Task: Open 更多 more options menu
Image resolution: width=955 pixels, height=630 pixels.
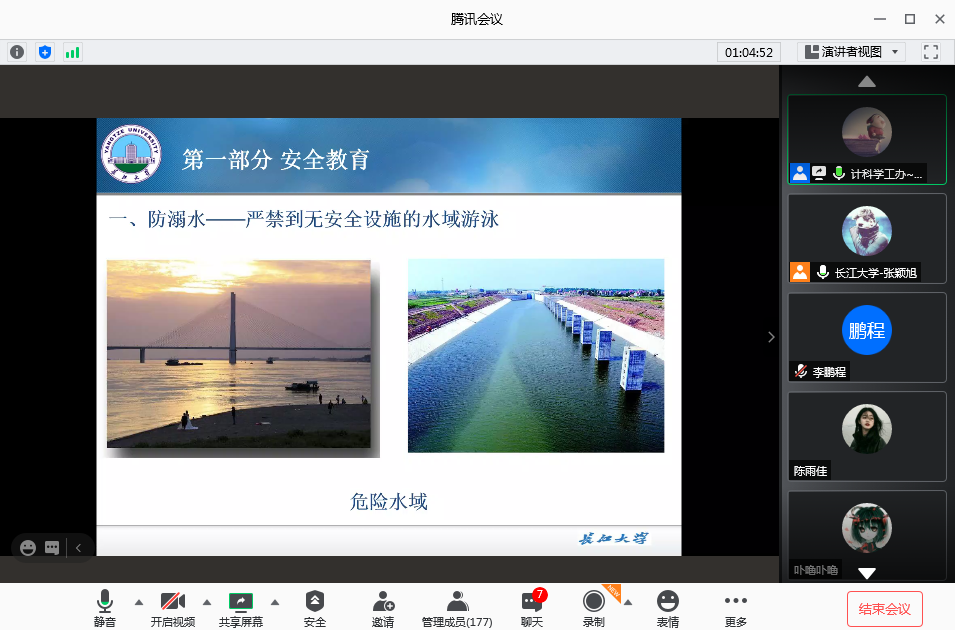Action: tap(736, 601)
